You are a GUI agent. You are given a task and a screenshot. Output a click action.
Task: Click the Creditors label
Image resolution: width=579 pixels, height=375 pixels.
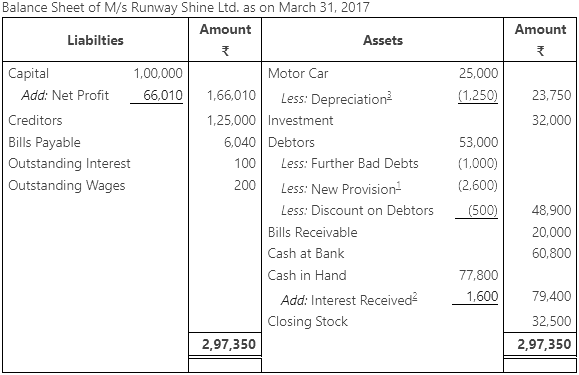35,120
